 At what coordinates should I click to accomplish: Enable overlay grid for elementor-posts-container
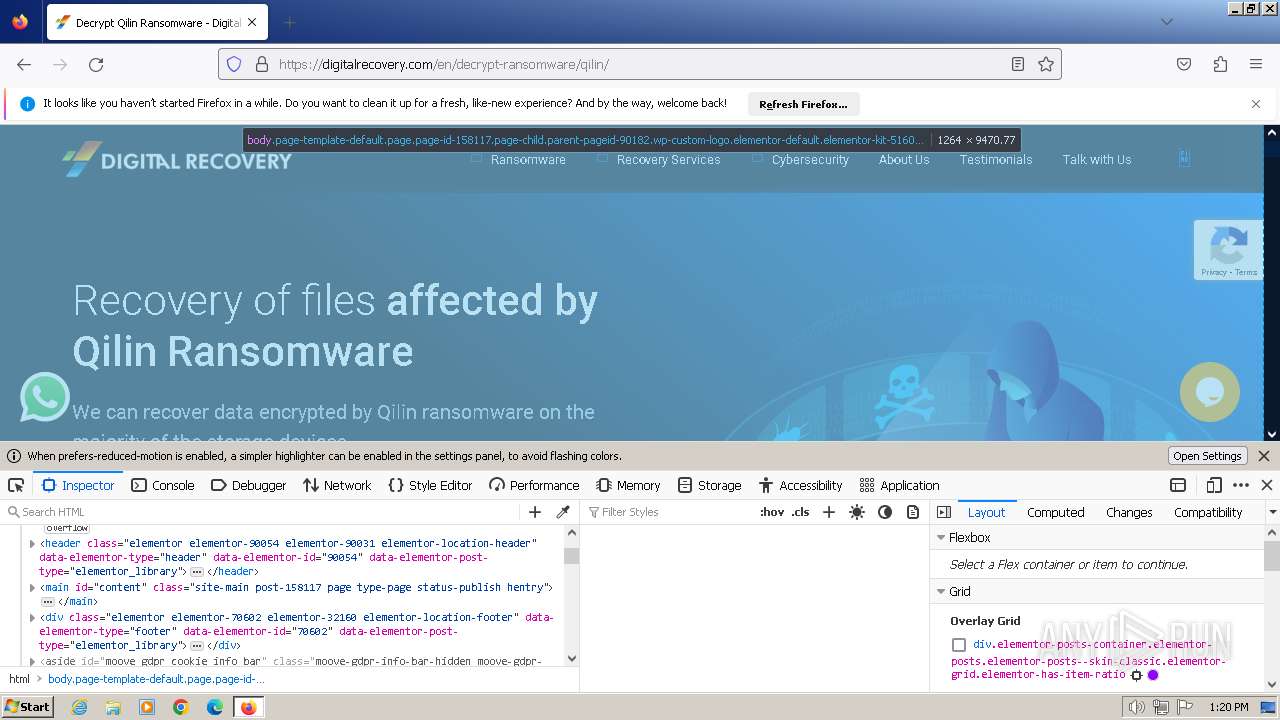coord(959,645)
